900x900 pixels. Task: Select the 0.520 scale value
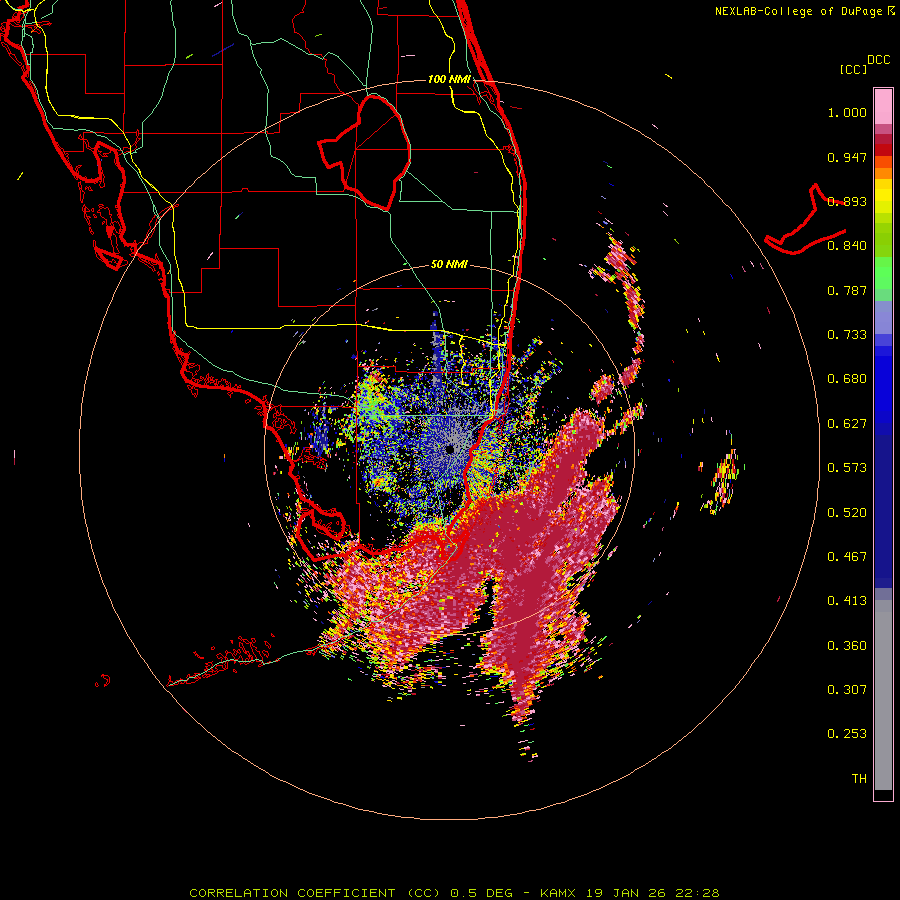tap(847, 513)
